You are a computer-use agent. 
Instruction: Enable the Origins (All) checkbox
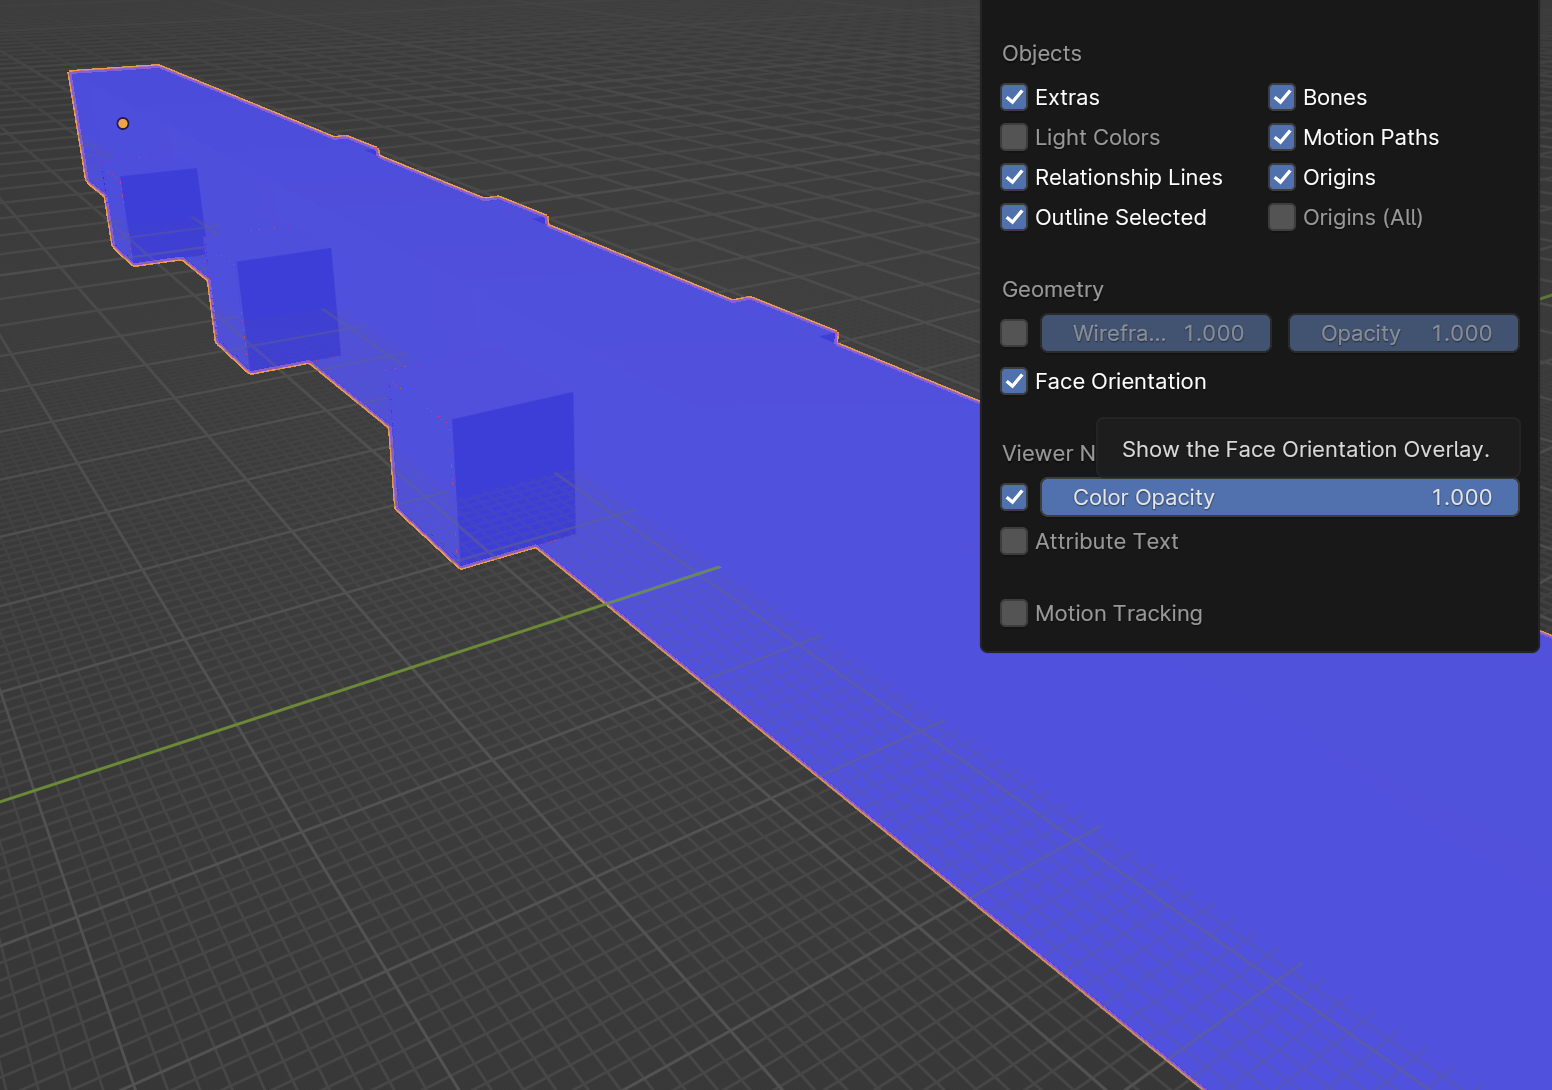pyautogui.click(x=1282, y=217)
